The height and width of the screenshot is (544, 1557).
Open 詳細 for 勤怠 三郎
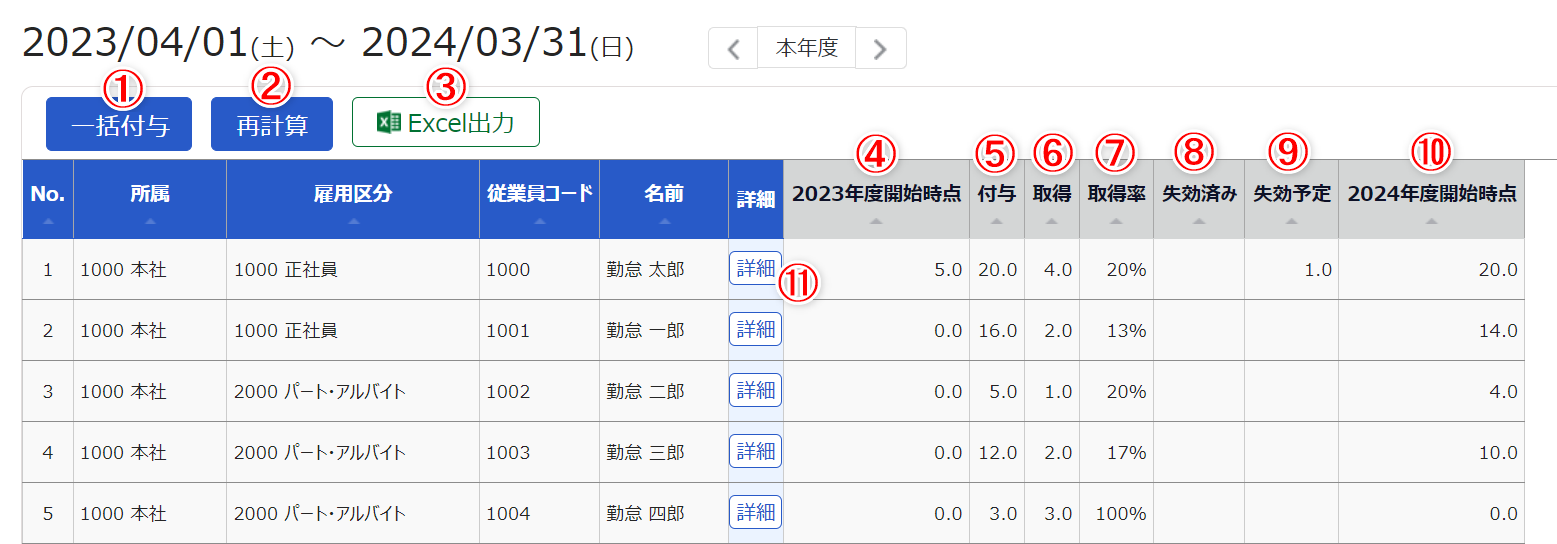[755, 452]
